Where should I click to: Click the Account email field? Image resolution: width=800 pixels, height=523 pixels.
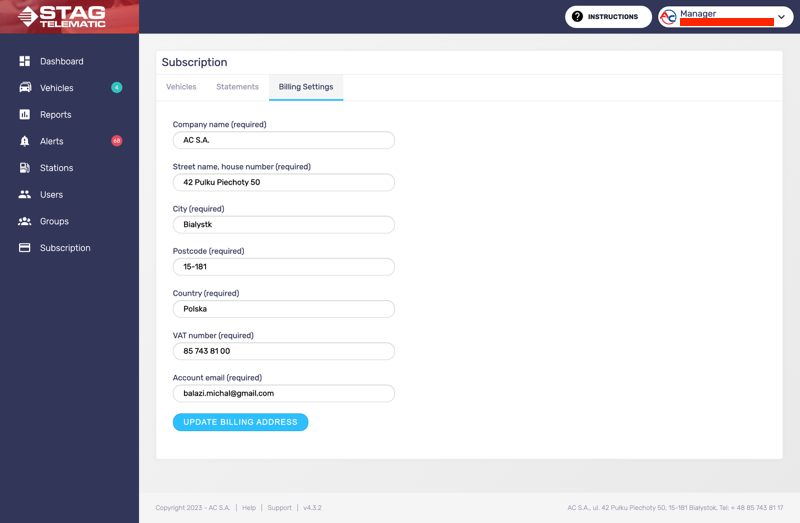[284, 393]
